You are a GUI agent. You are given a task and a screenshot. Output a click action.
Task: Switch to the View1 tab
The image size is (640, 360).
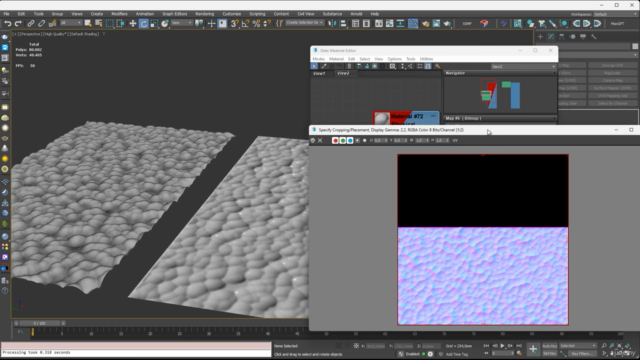tap(319, 73)
